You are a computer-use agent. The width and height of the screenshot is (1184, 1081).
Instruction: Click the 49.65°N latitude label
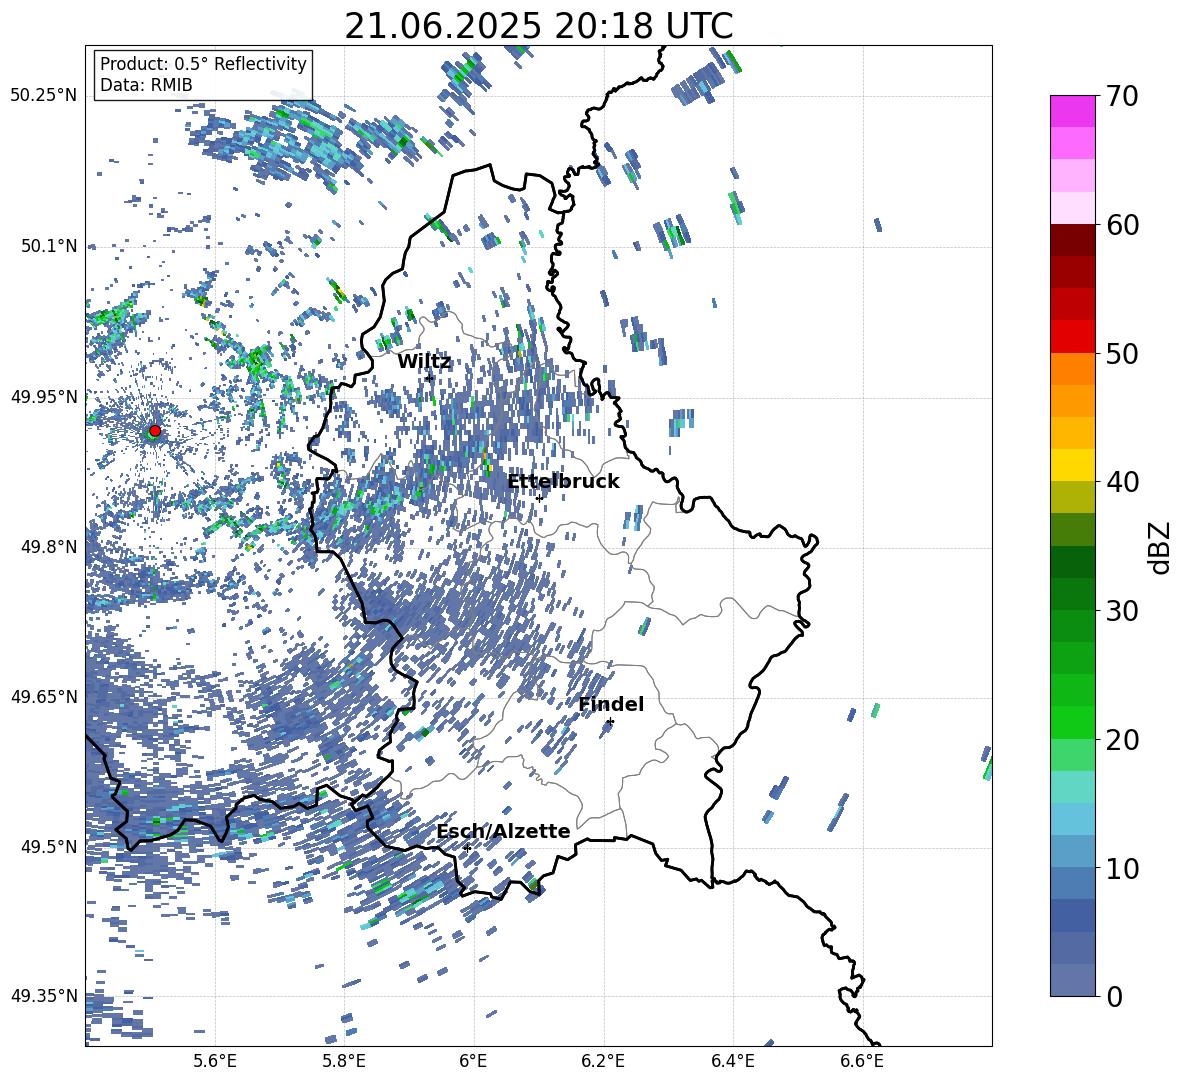click(x=43, y=697)
